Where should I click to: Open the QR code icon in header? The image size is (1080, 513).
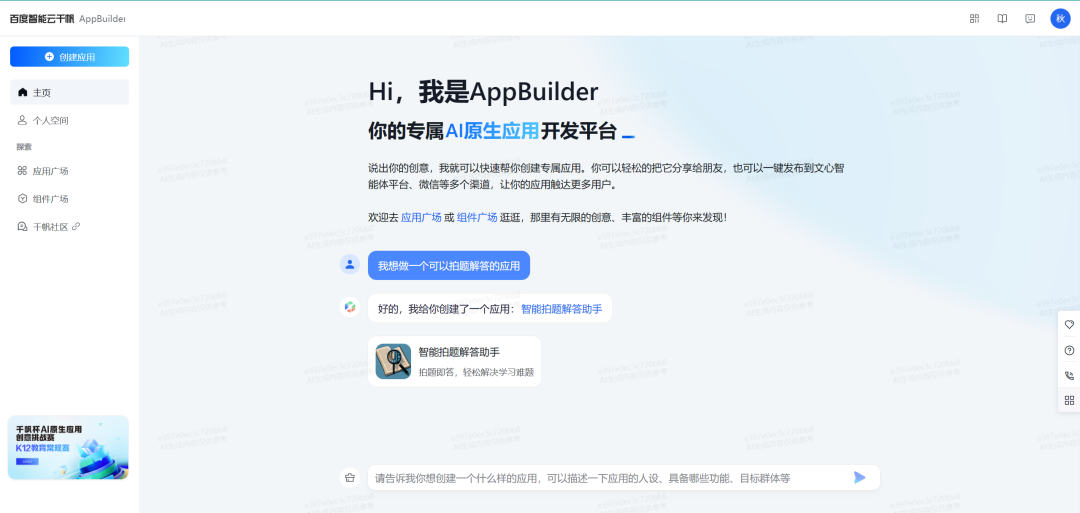975,19
